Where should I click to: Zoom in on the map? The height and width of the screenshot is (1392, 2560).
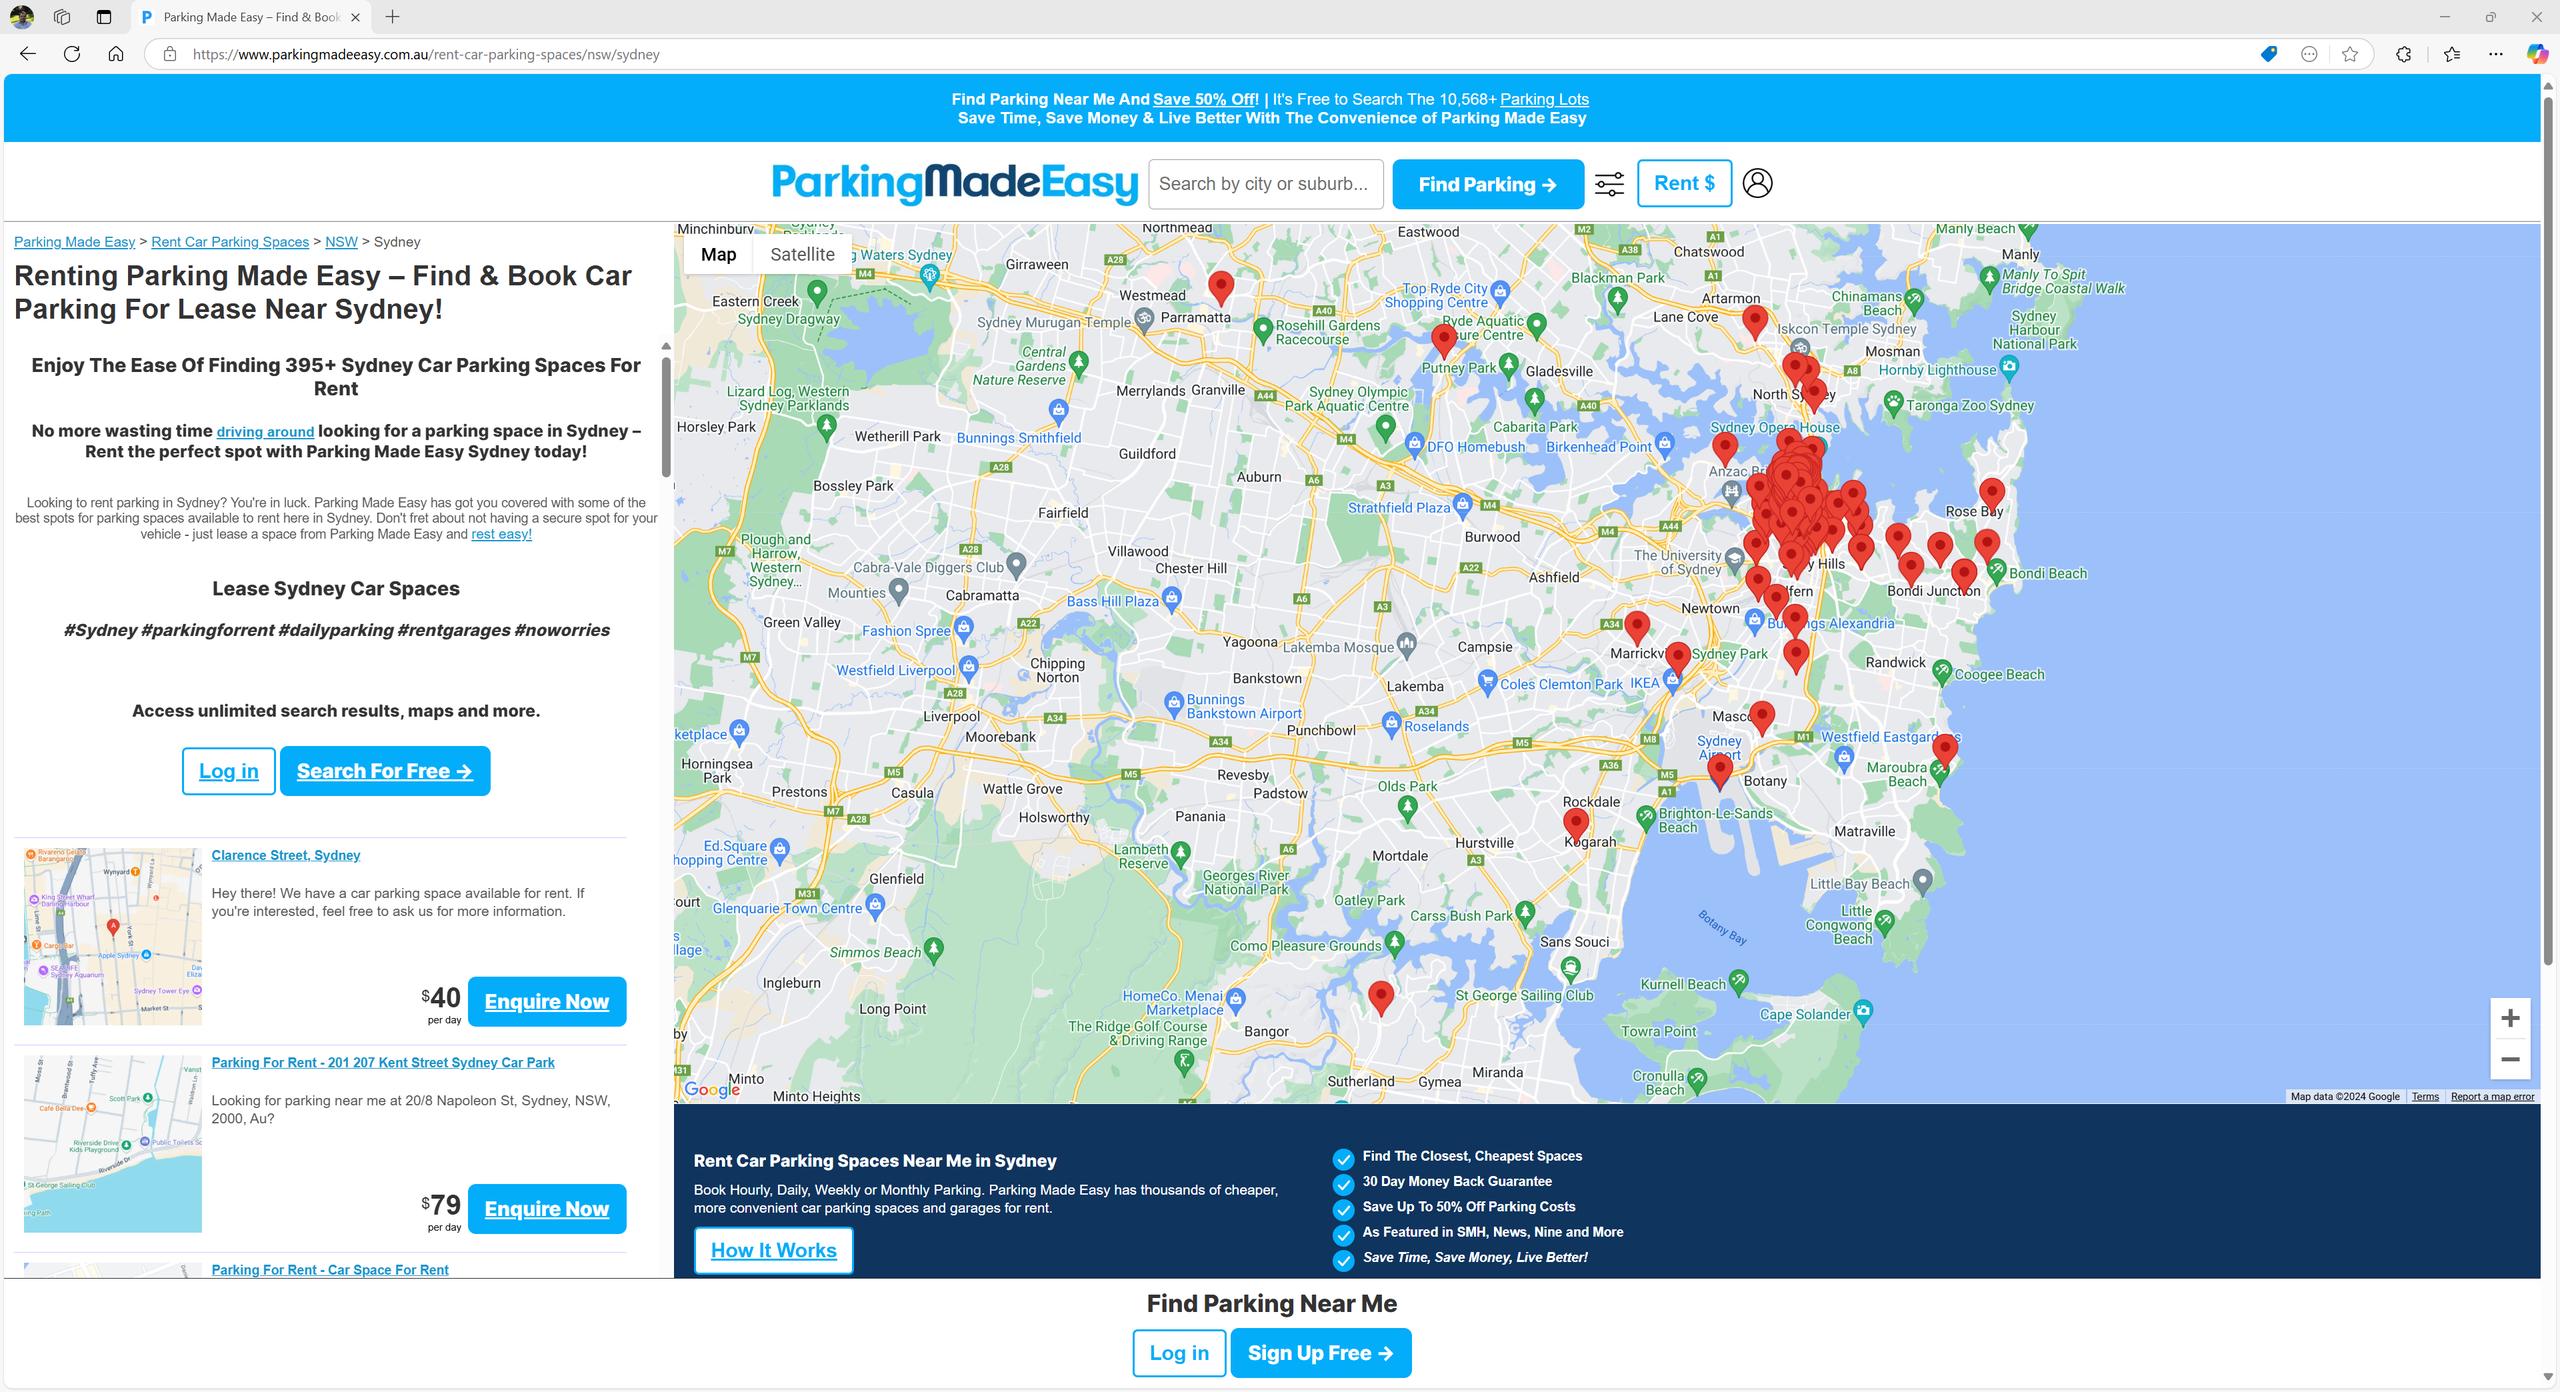click(2509, 1018)
